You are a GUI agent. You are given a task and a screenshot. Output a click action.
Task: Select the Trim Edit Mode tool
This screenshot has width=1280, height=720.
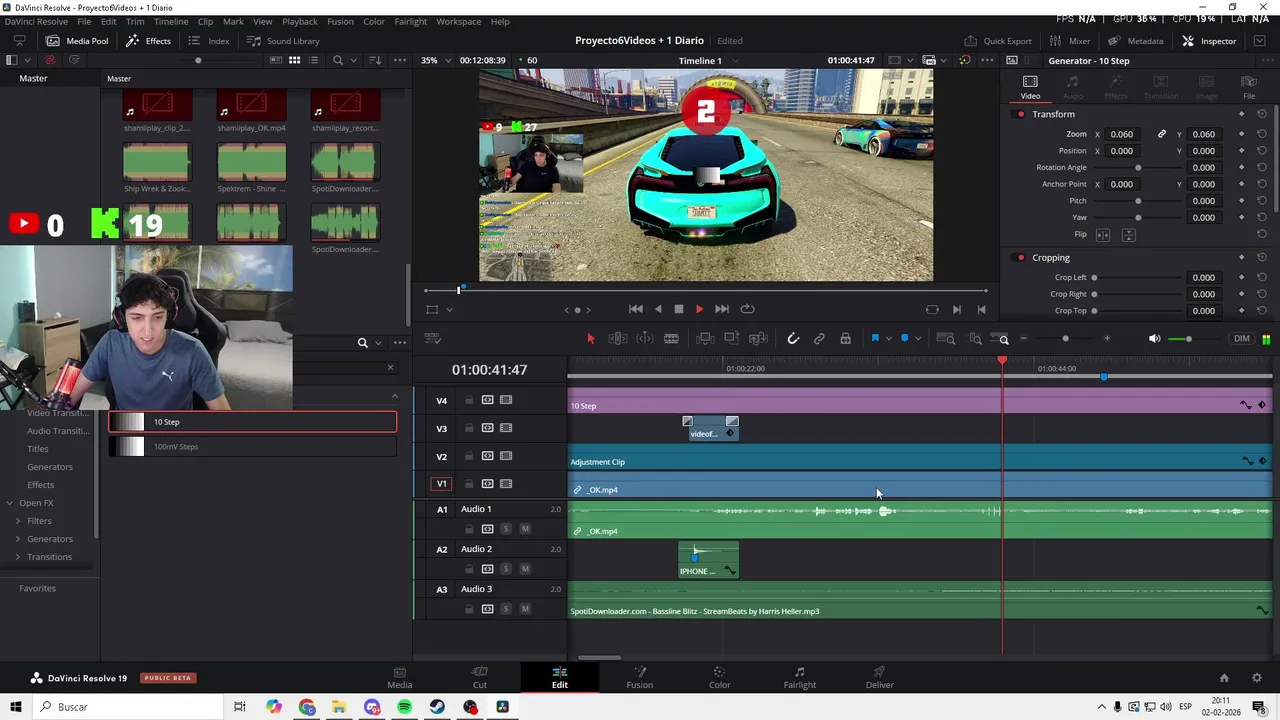(618, 339)
